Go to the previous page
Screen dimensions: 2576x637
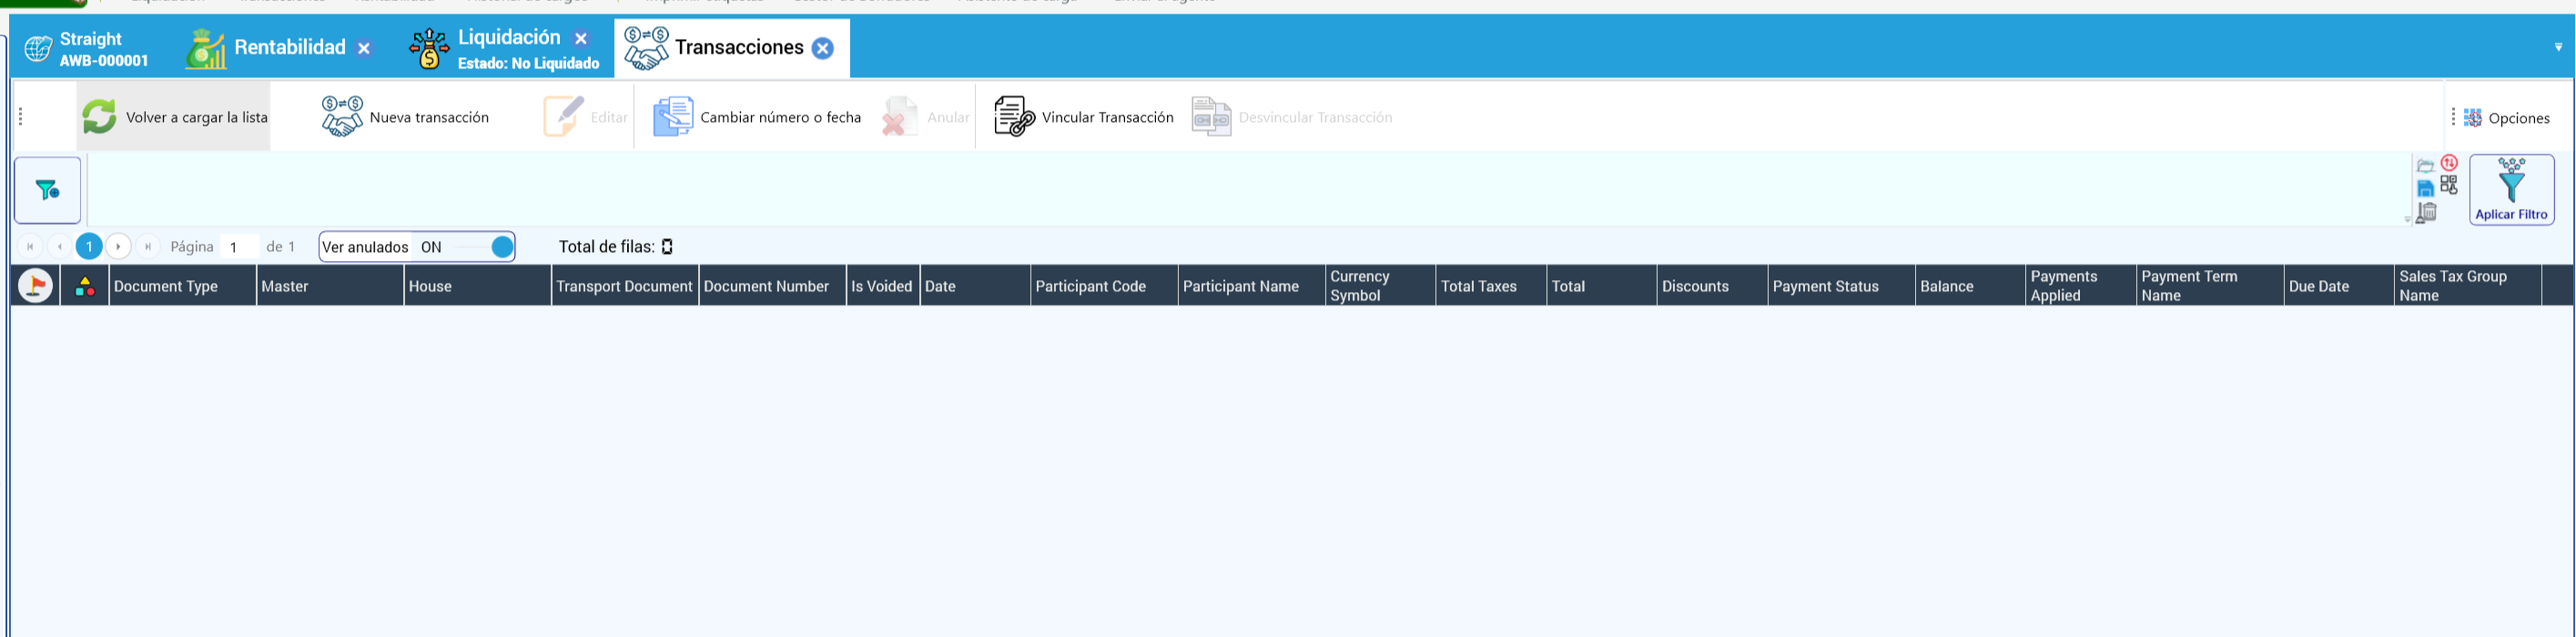(x=60, y=247)
